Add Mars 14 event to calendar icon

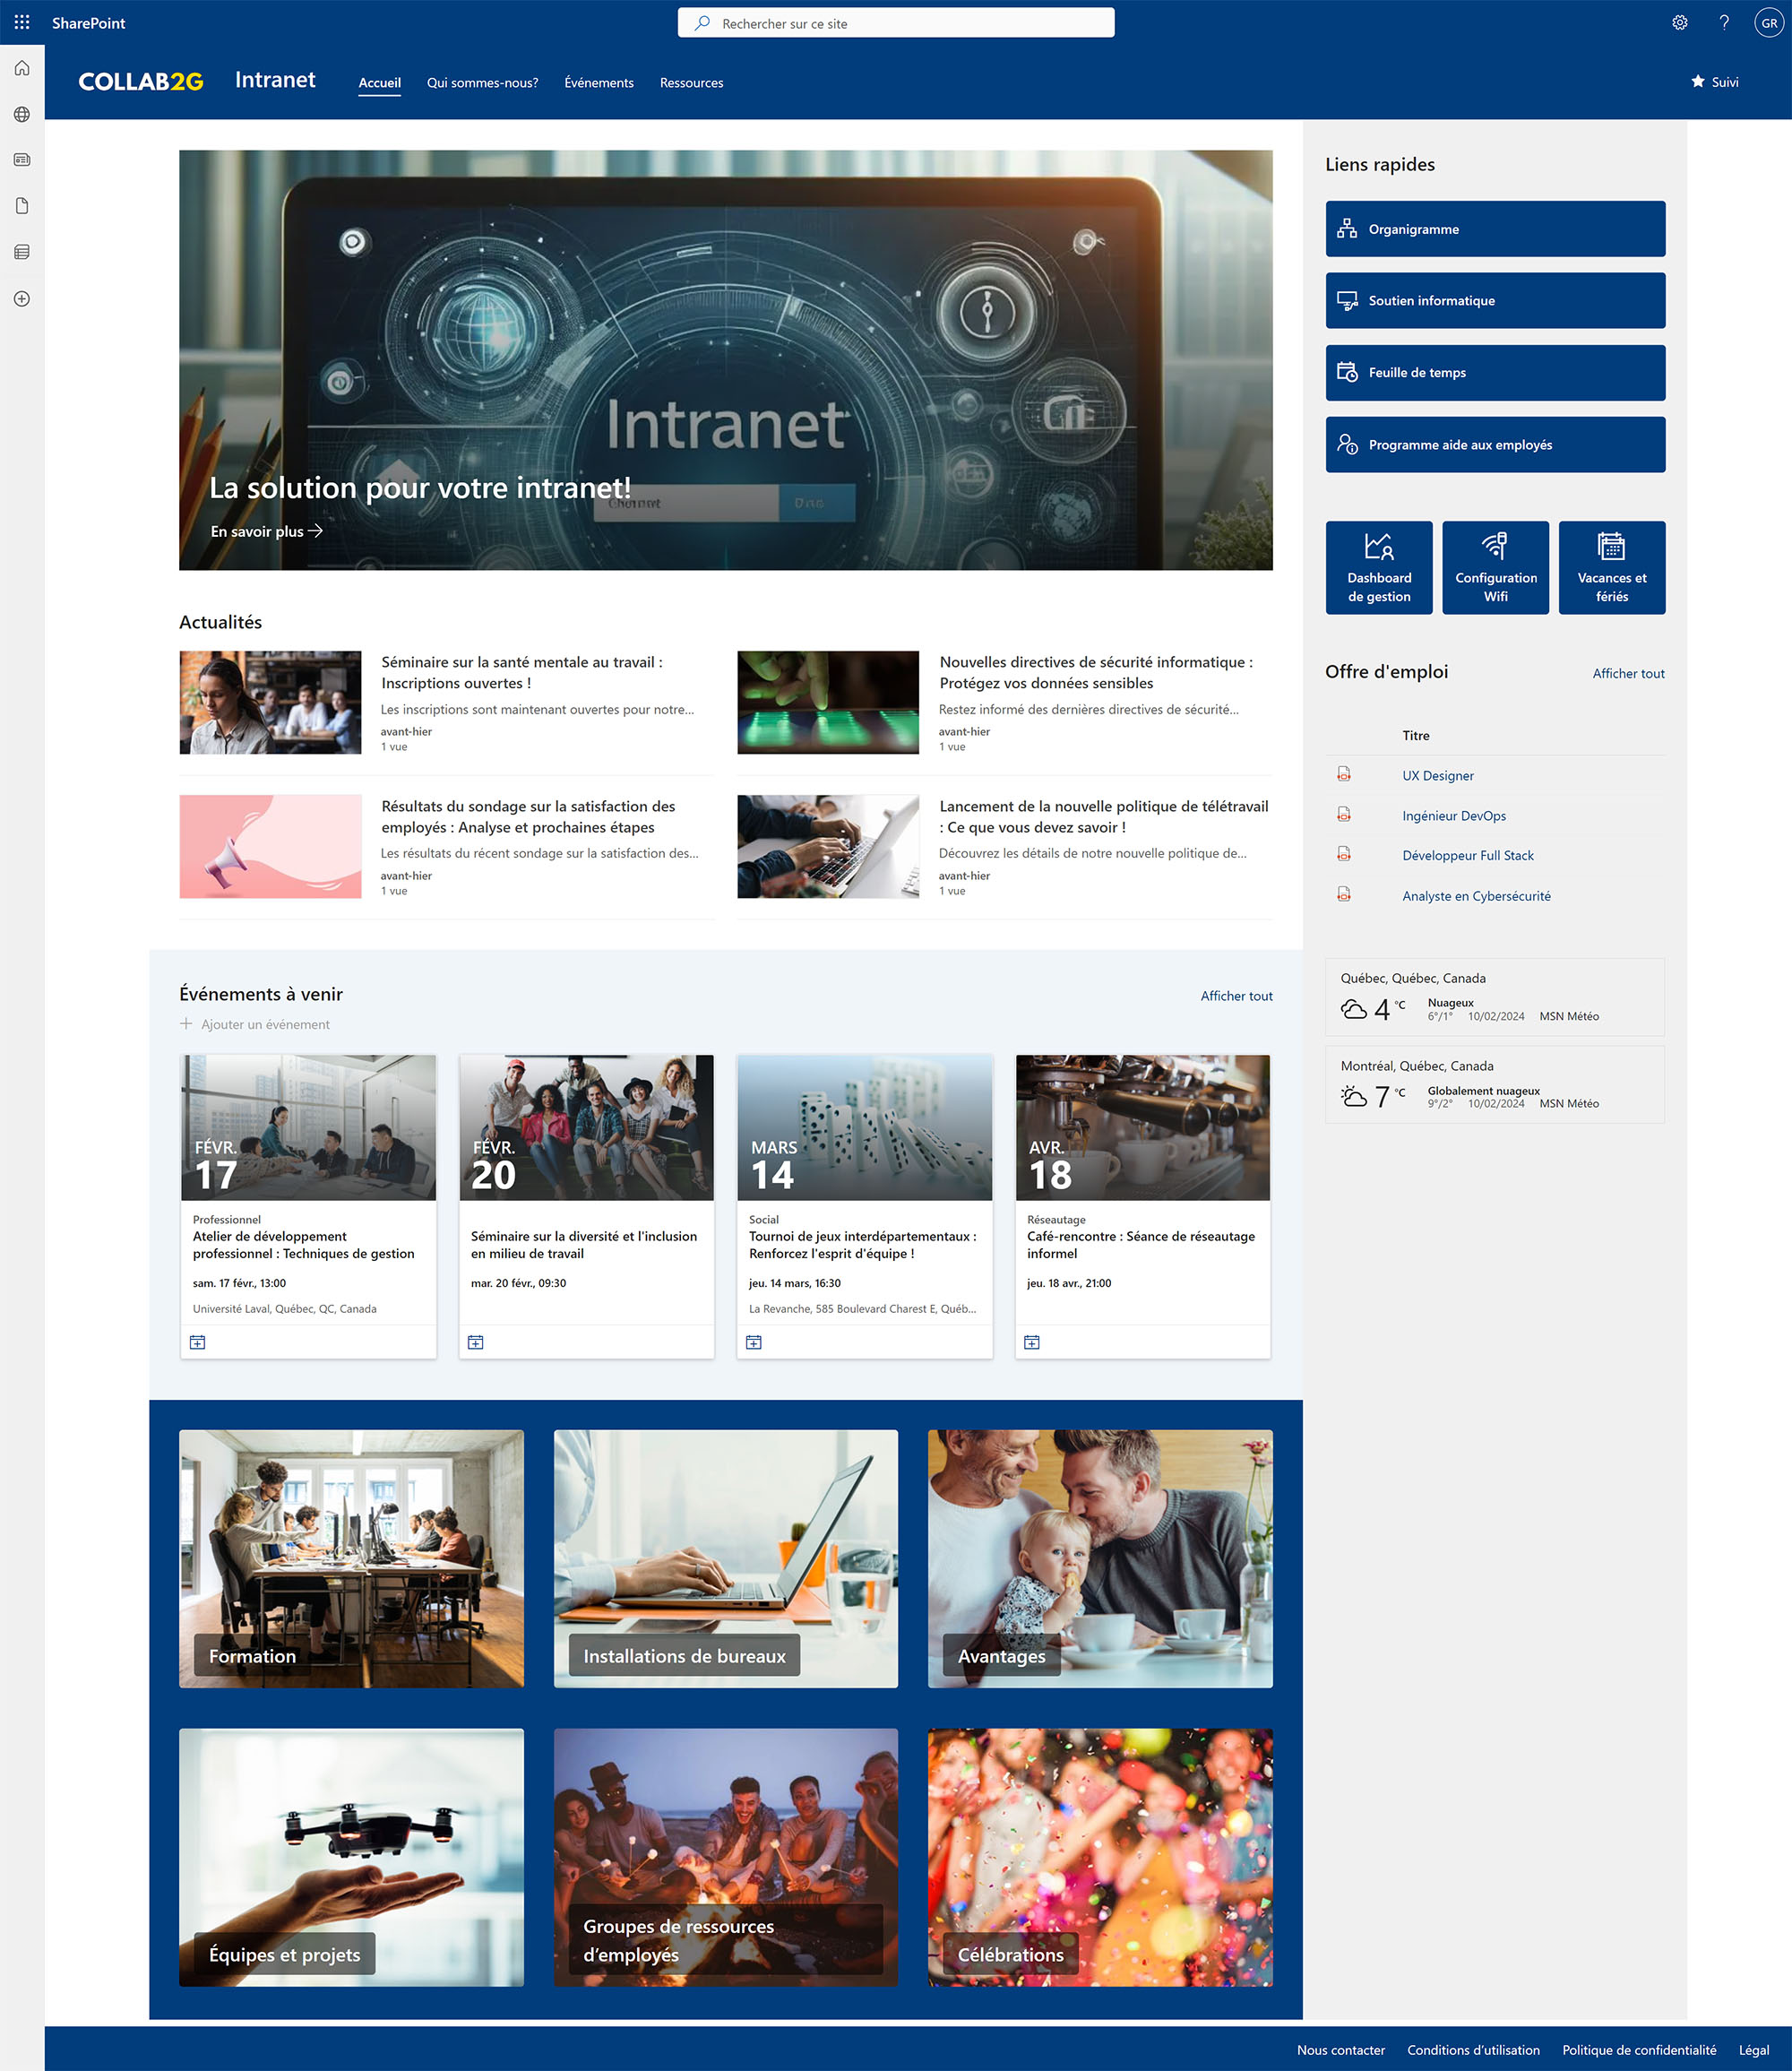click(754, 1342)
